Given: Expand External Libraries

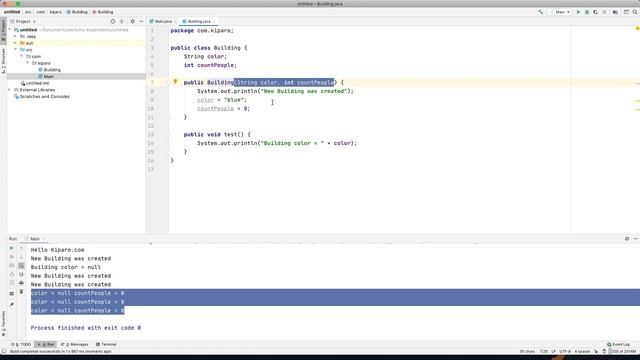Looking at the screenshot, I should [10, 90].
